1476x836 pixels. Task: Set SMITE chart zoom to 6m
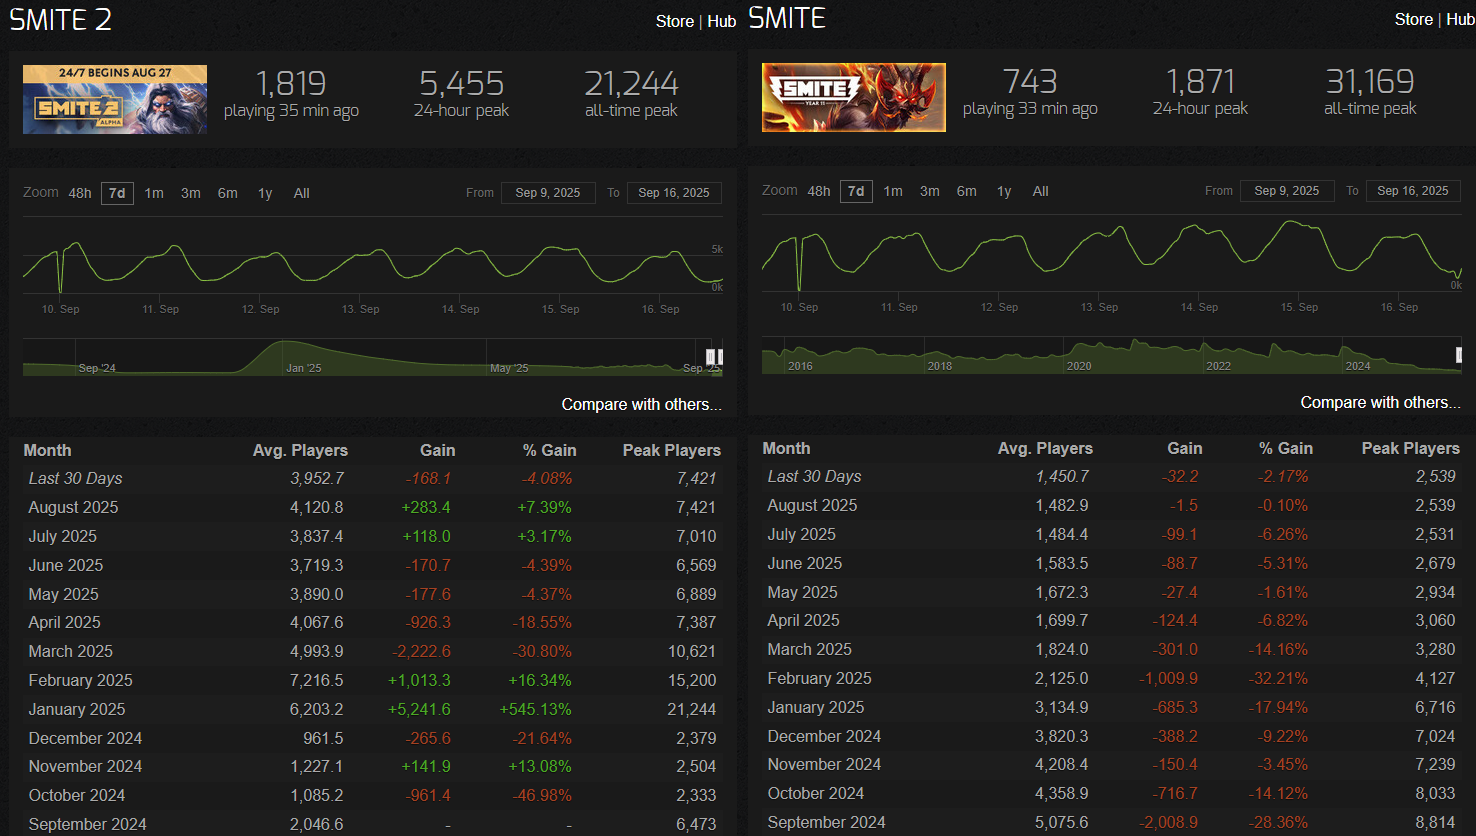point(967,191)
